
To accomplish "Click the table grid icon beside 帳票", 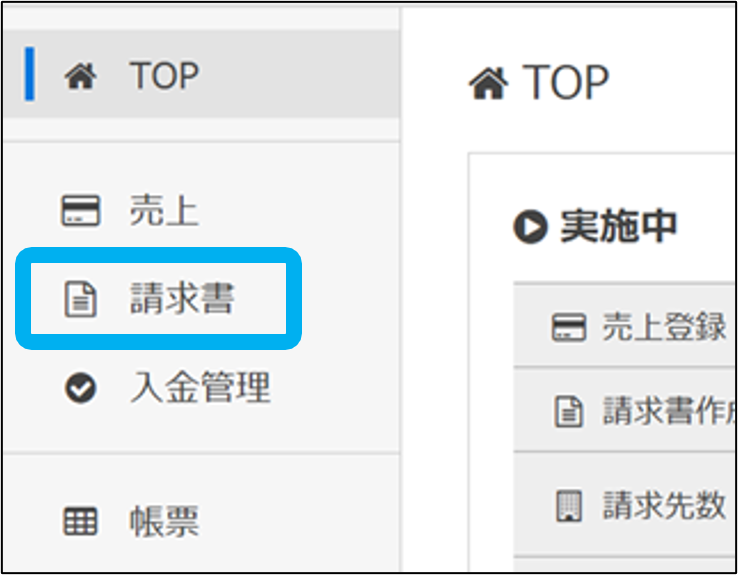I will click(x=80, y=521).
